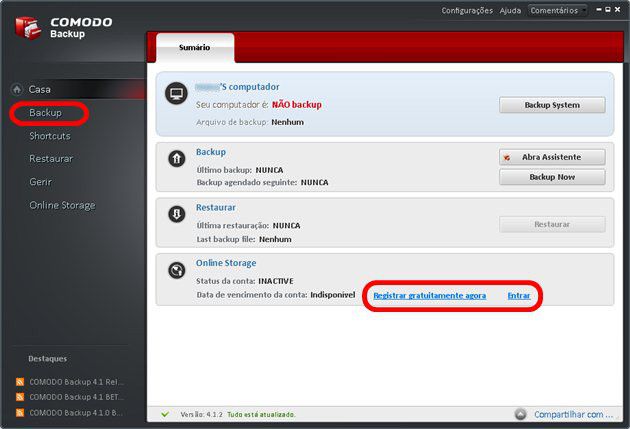The height and width of the screenshot is (429, 630).
Task: Click the Online Storage globe icon
Action: click(176, 270)
